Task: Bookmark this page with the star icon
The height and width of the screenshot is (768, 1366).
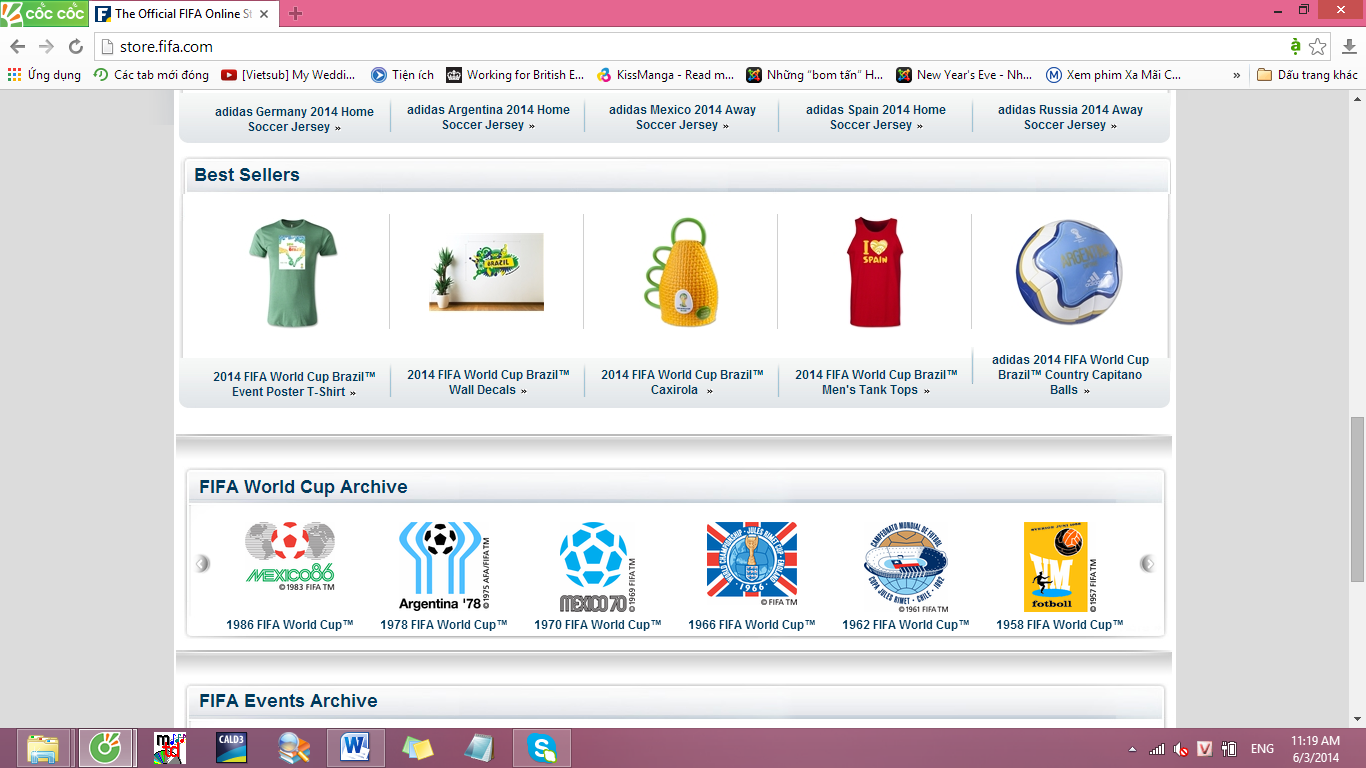Action: [1318, 47]
